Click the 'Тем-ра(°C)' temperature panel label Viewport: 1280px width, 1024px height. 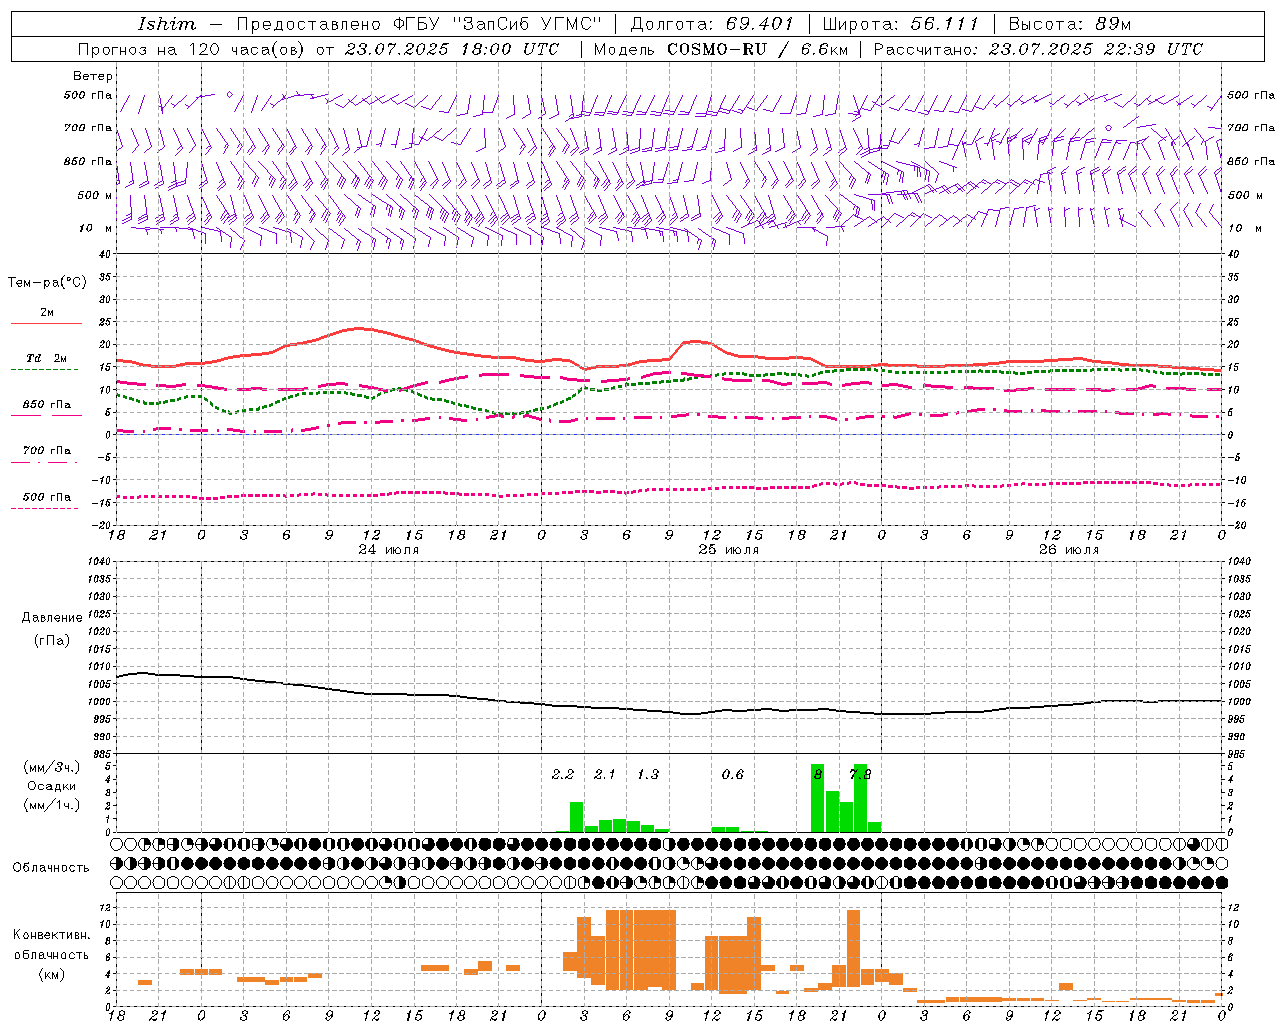click(x=47, y=283)
